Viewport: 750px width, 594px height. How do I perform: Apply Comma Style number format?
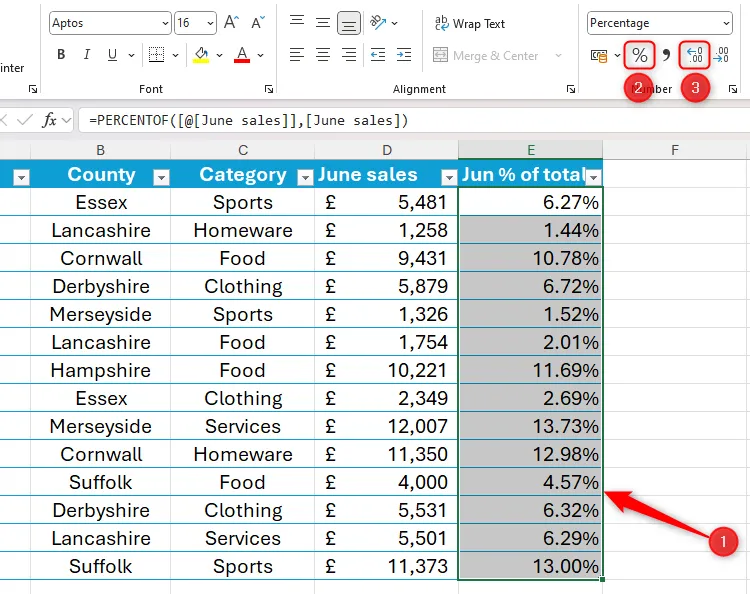666,55
